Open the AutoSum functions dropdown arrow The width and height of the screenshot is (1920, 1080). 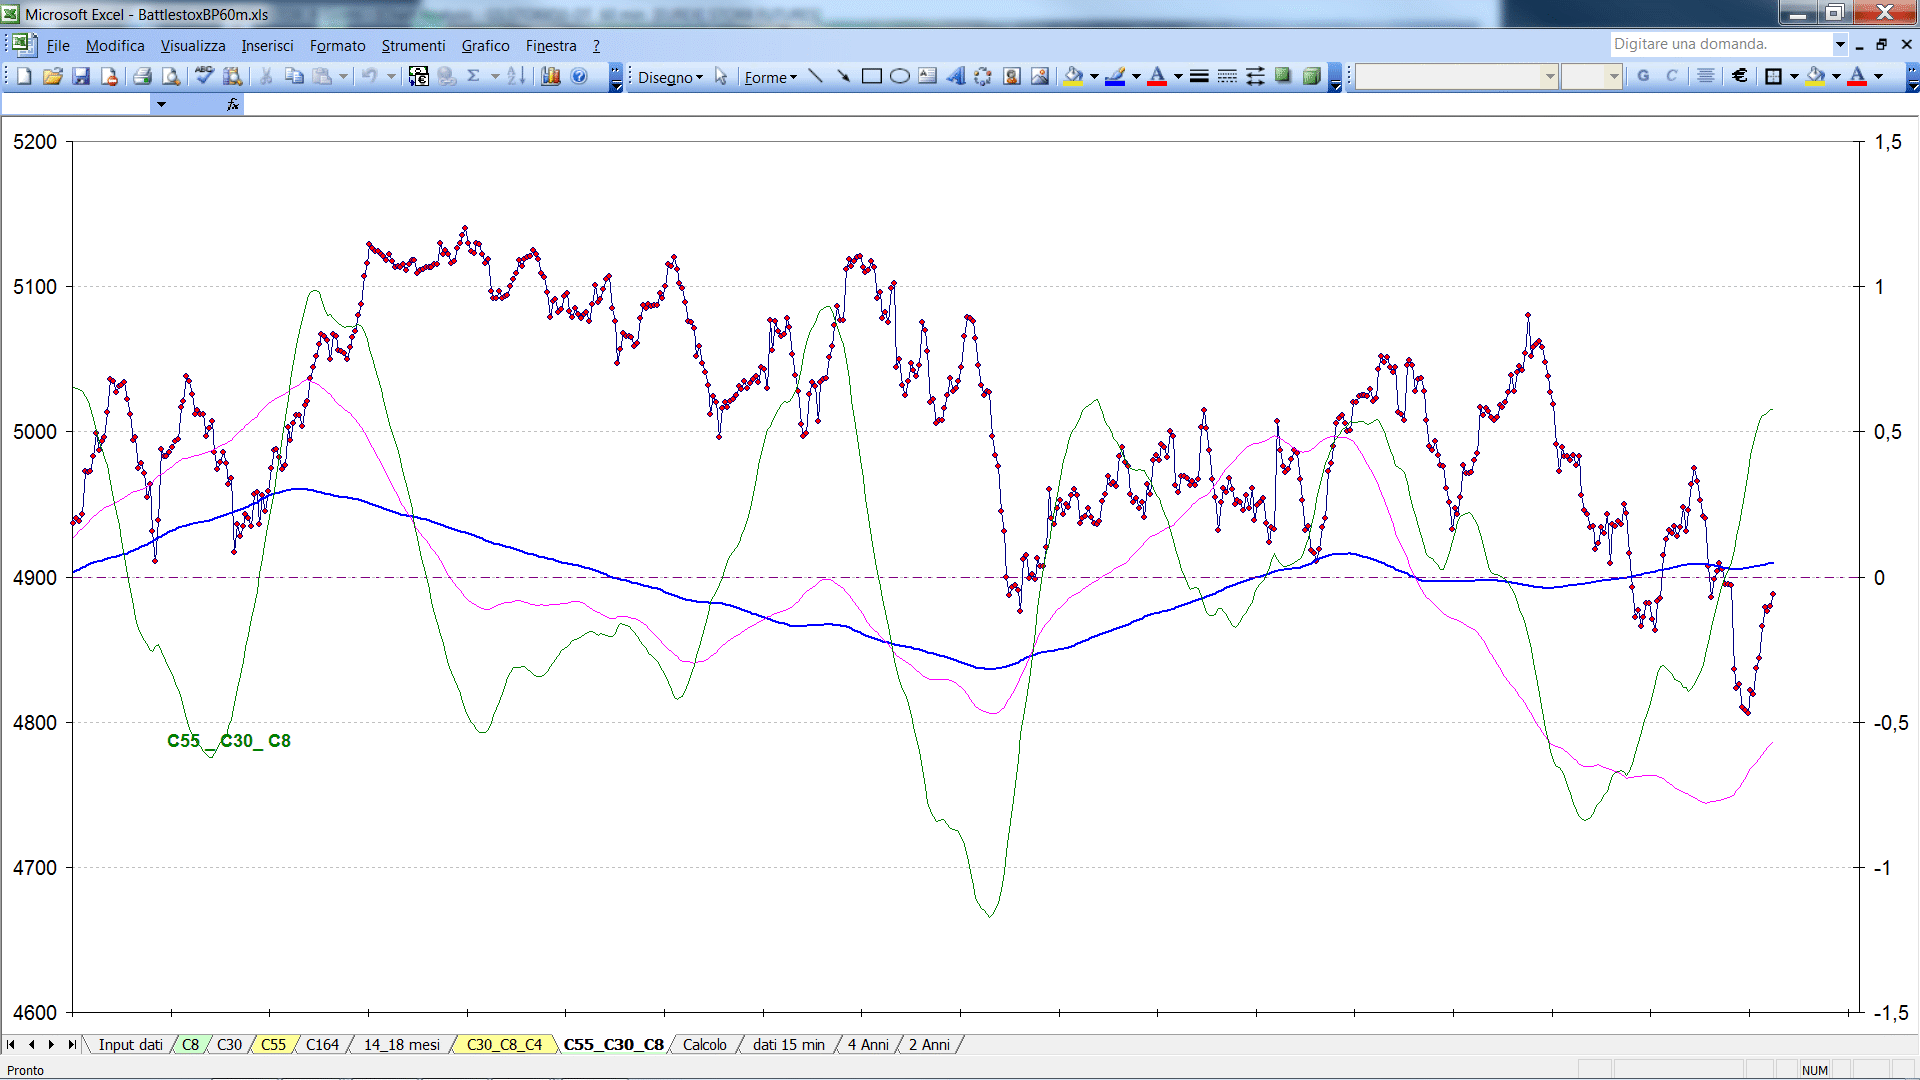[x=495, y=76]
